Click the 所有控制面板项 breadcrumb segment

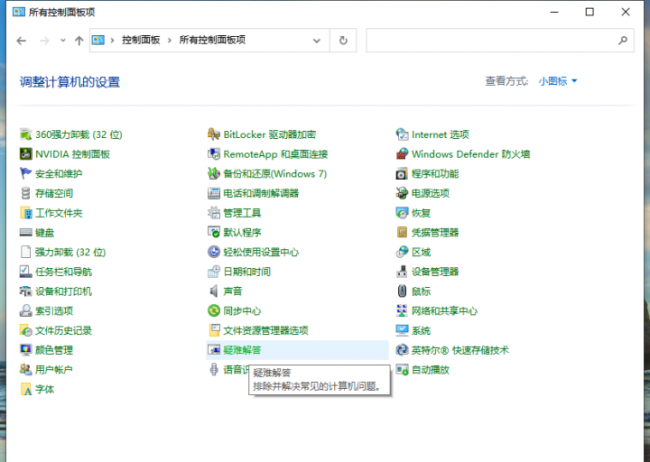click(212, 40)
